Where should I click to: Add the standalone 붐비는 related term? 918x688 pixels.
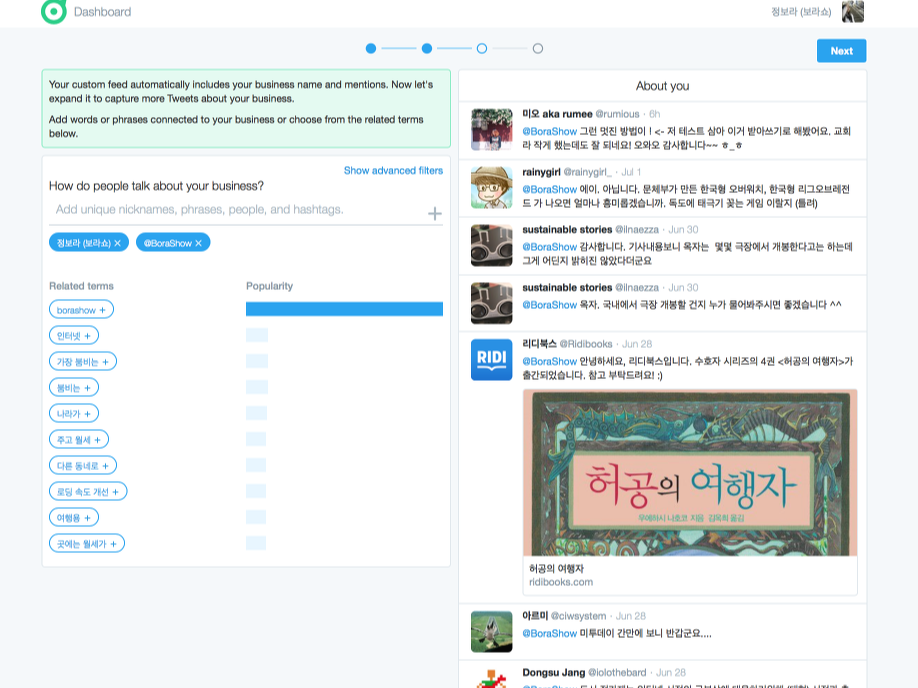(74, 388)
